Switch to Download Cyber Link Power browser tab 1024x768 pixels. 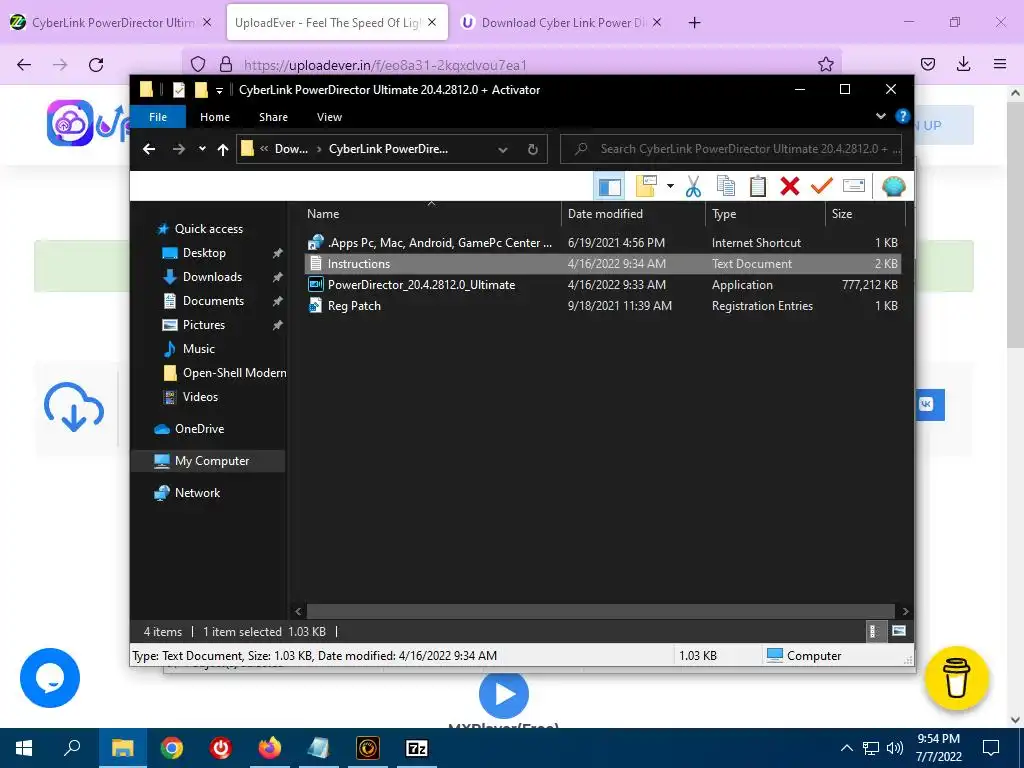point(562,22)
